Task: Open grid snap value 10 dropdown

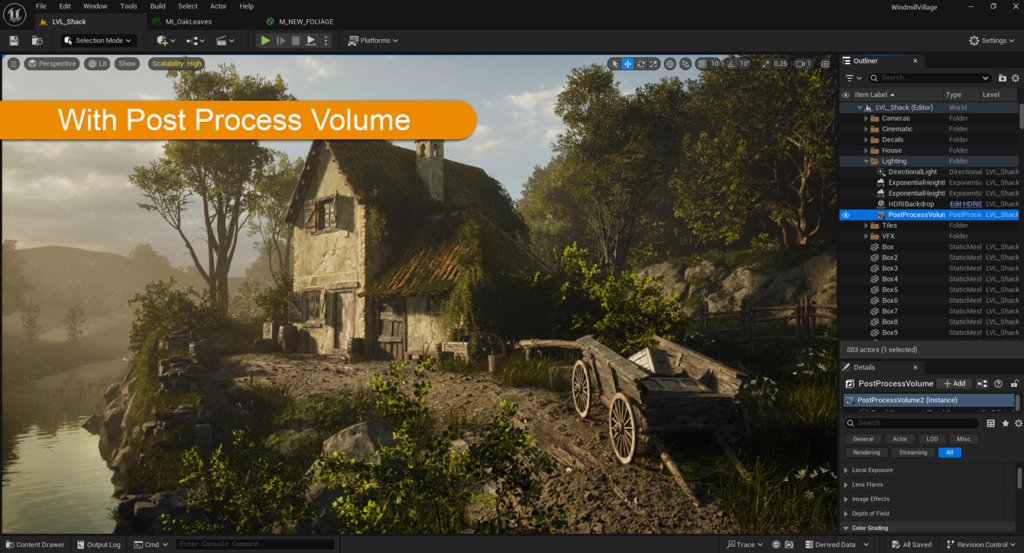Action: point(715,63)
